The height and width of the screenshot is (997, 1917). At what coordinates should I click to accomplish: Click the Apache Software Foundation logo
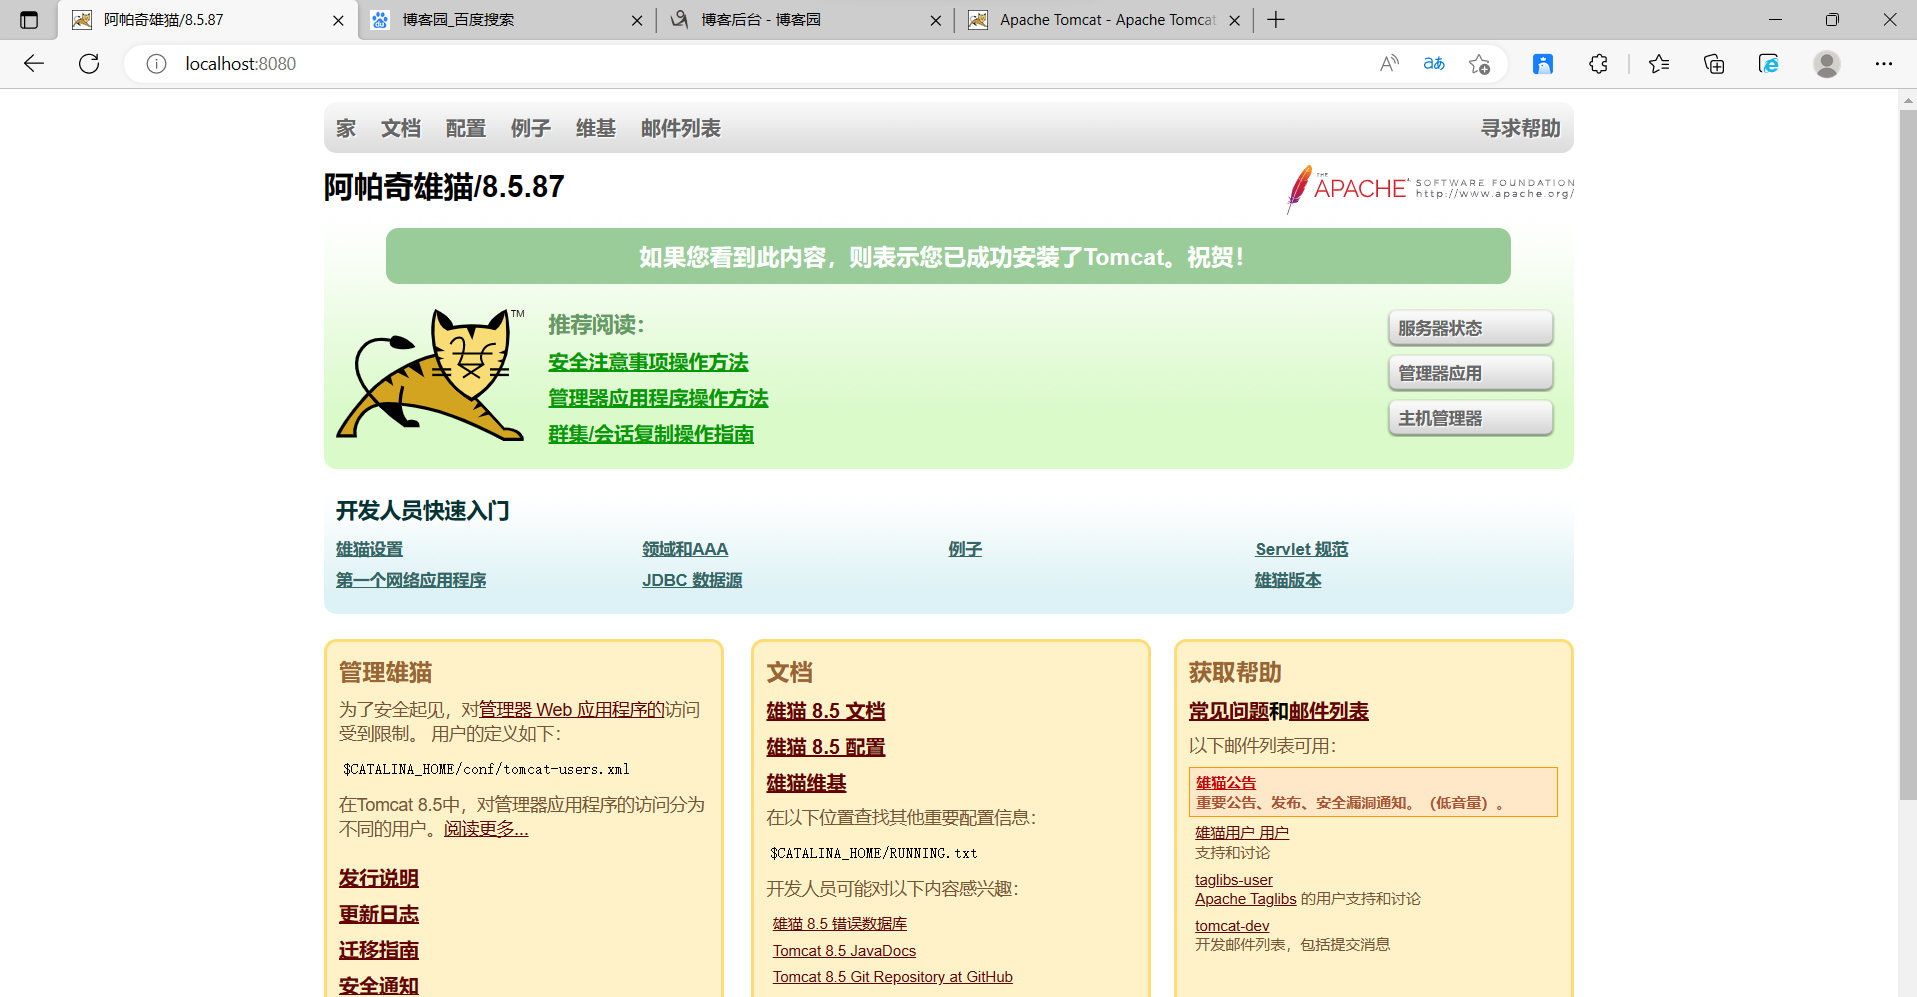1430,189
